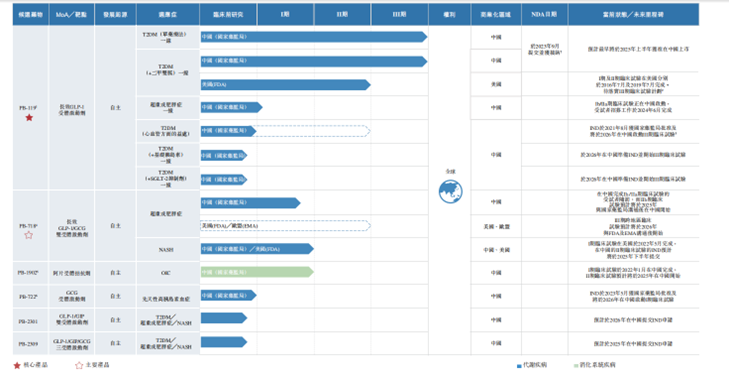Click the NDA date column header
The height and width of the screenshot is (375, 729).
tap(544, 14)
